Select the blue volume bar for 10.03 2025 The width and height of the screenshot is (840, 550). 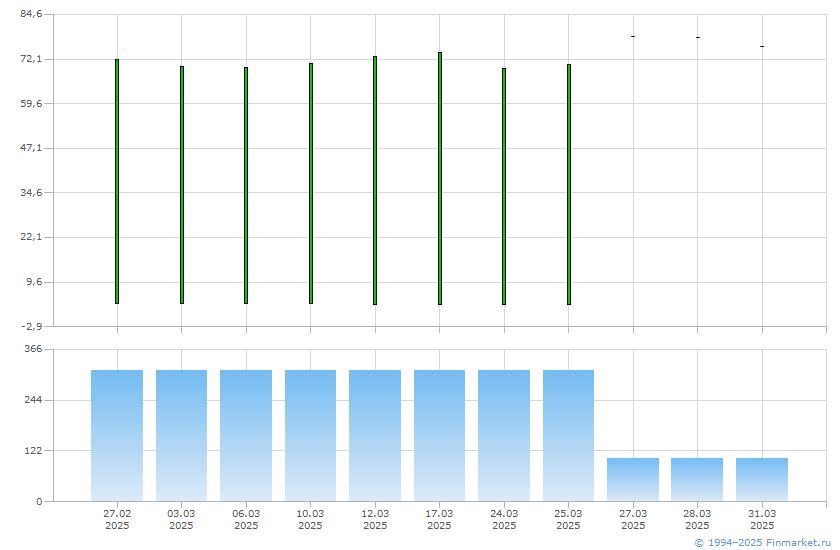point(311,435)
